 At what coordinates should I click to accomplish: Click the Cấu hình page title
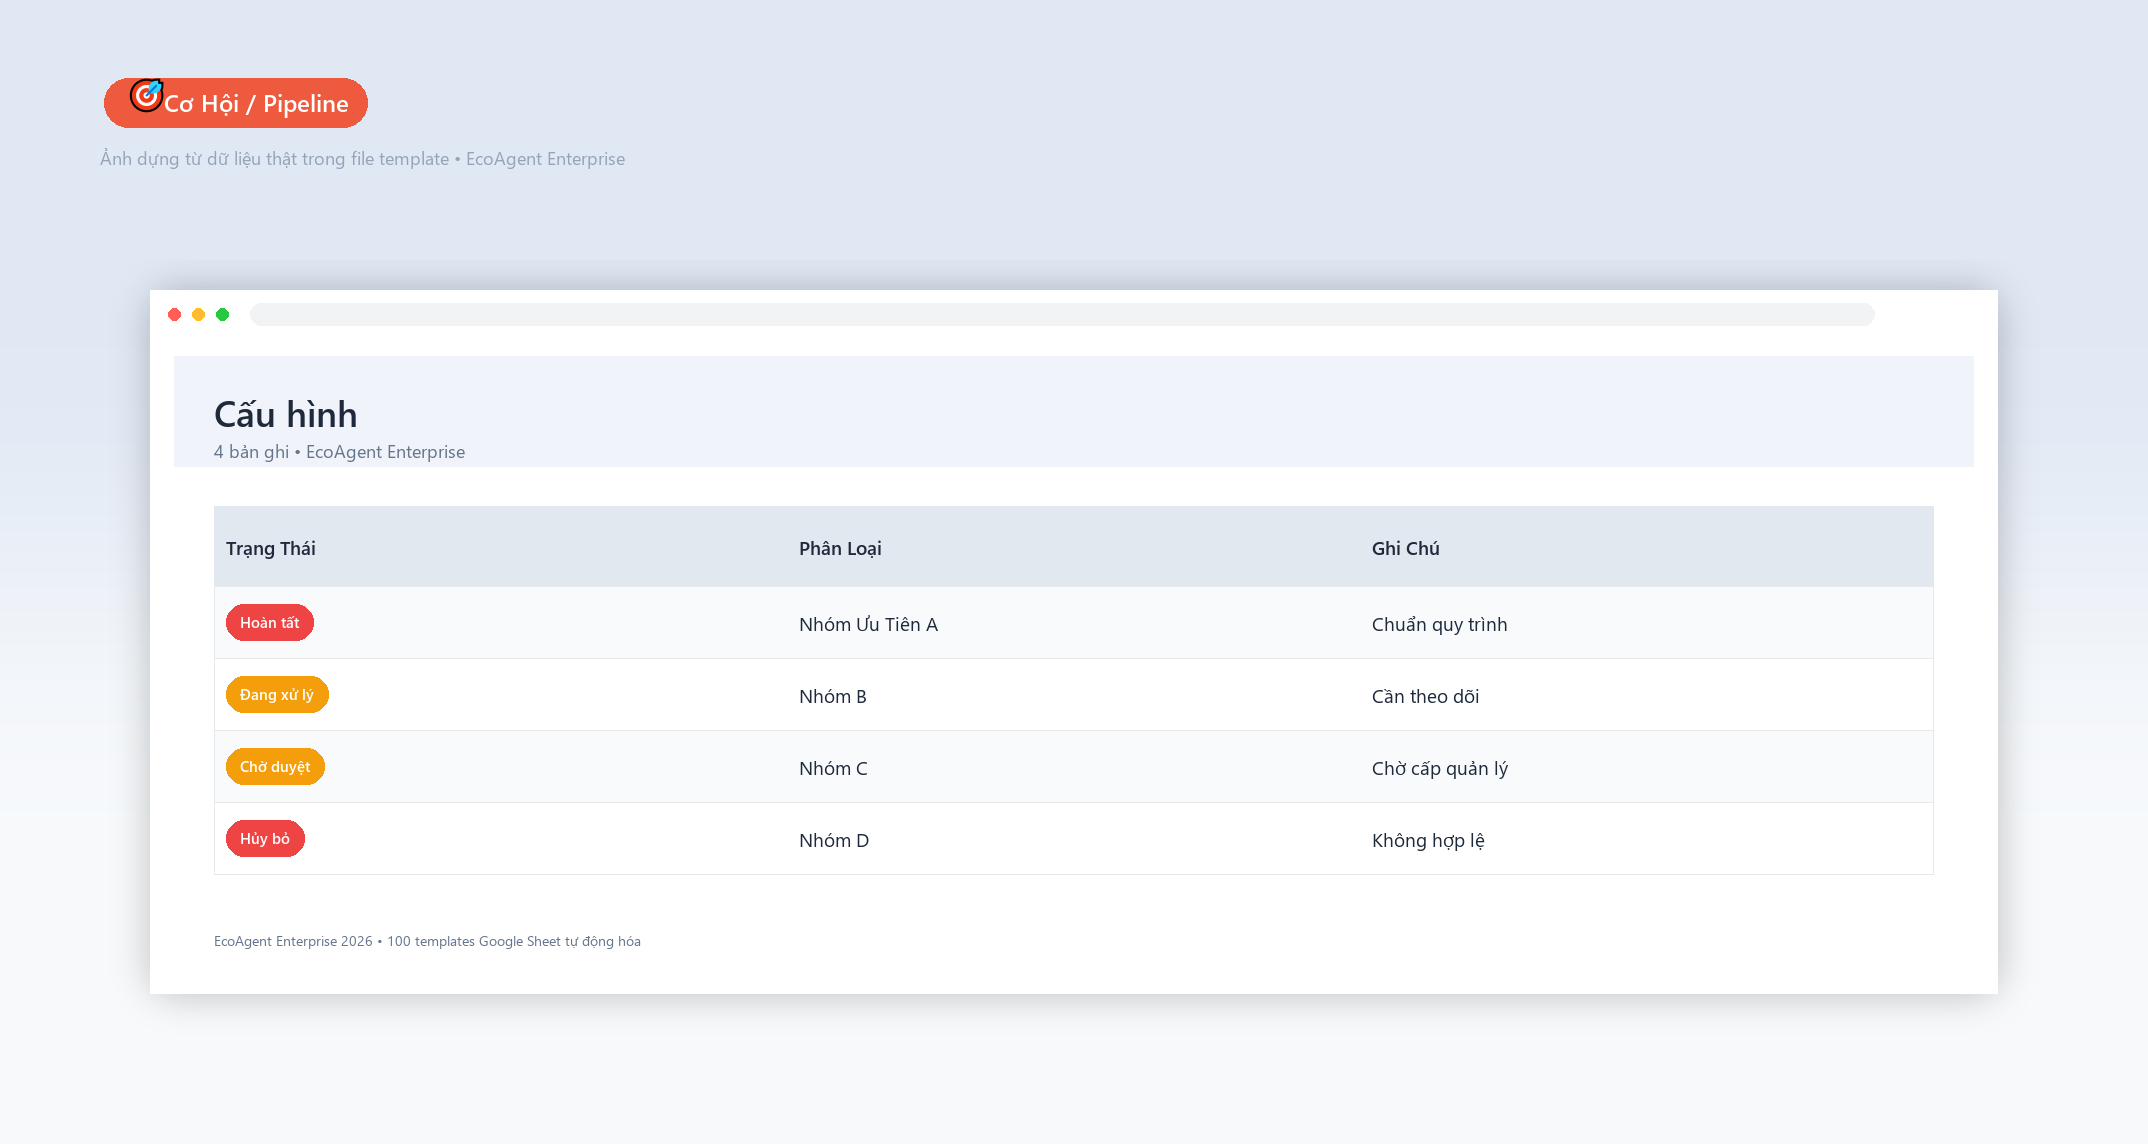tap(286, 414)
